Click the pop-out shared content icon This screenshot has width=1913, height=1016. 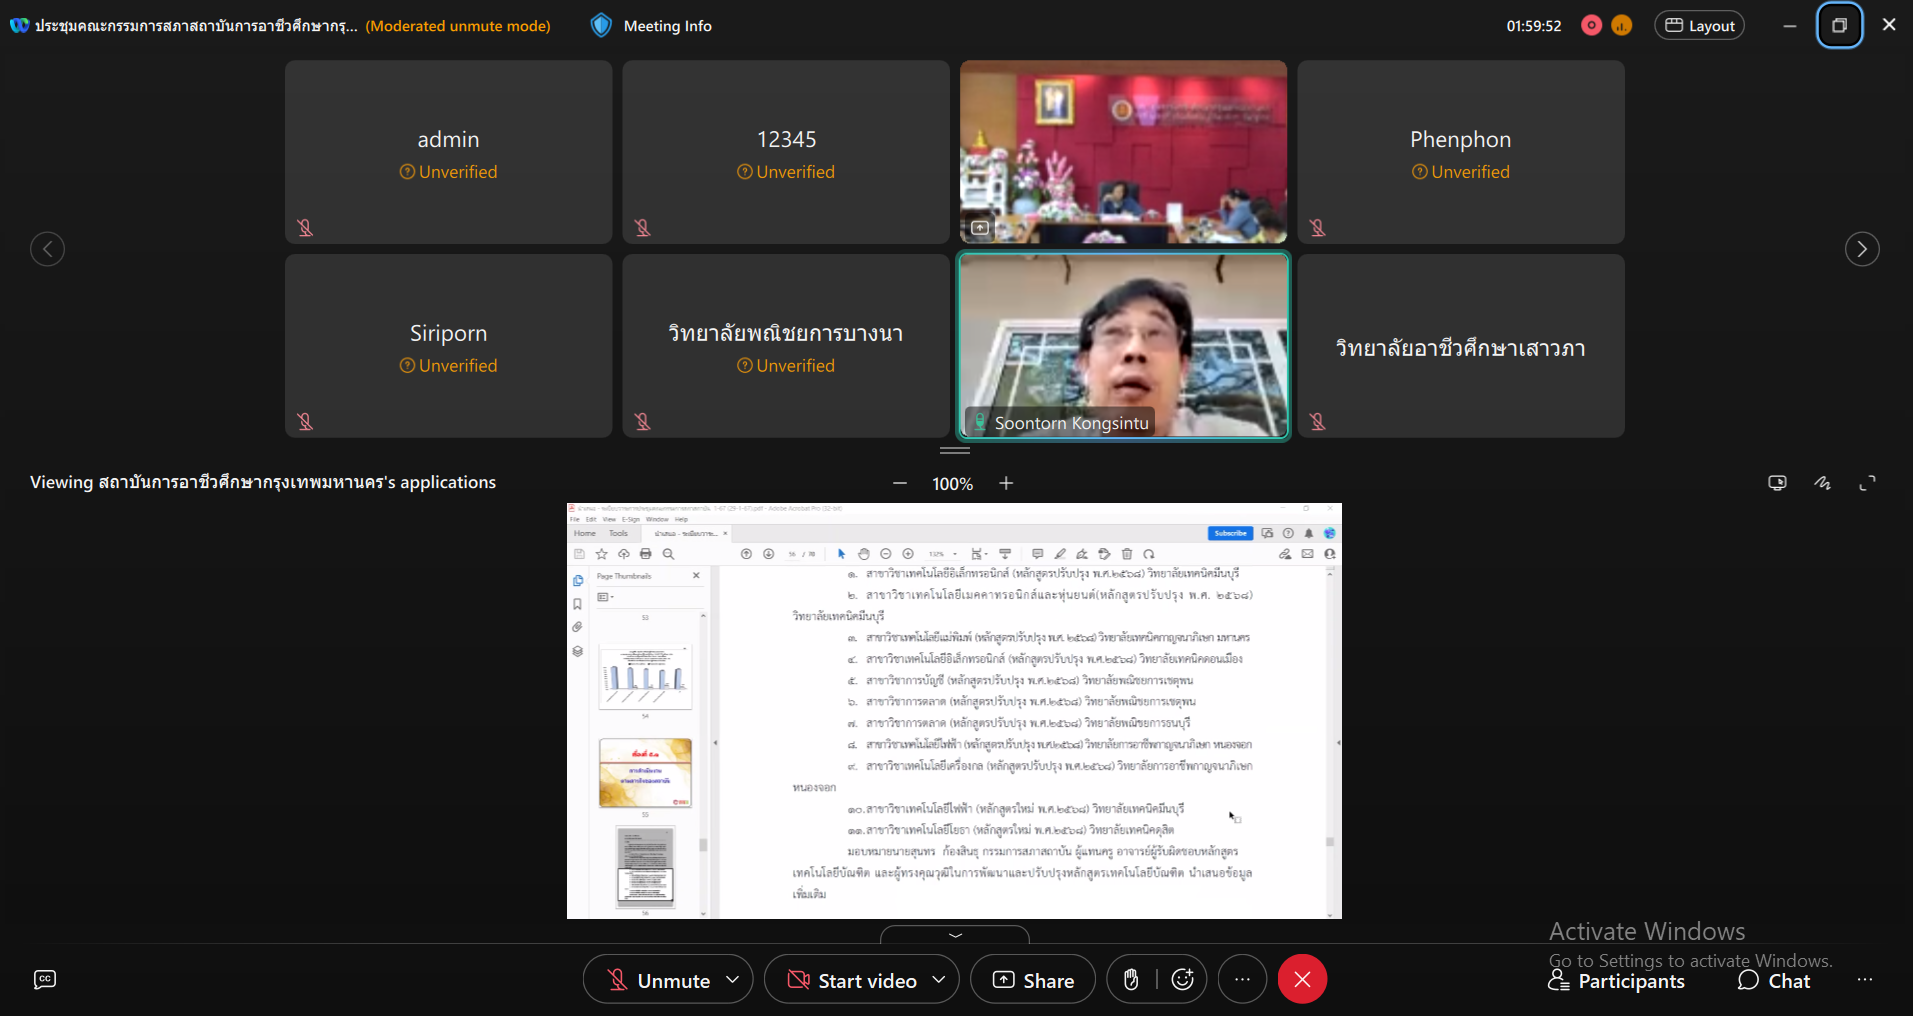point(1777,483)
